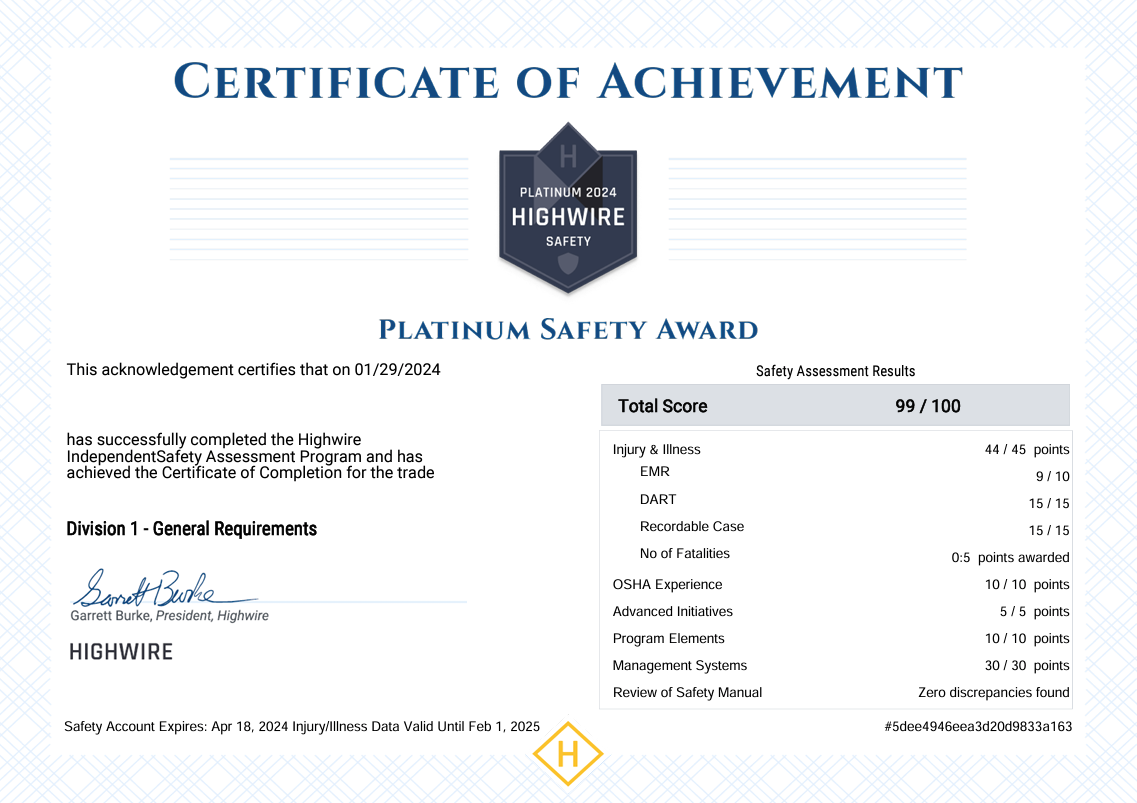Click the OSHA Experience row label

point(667,584)
